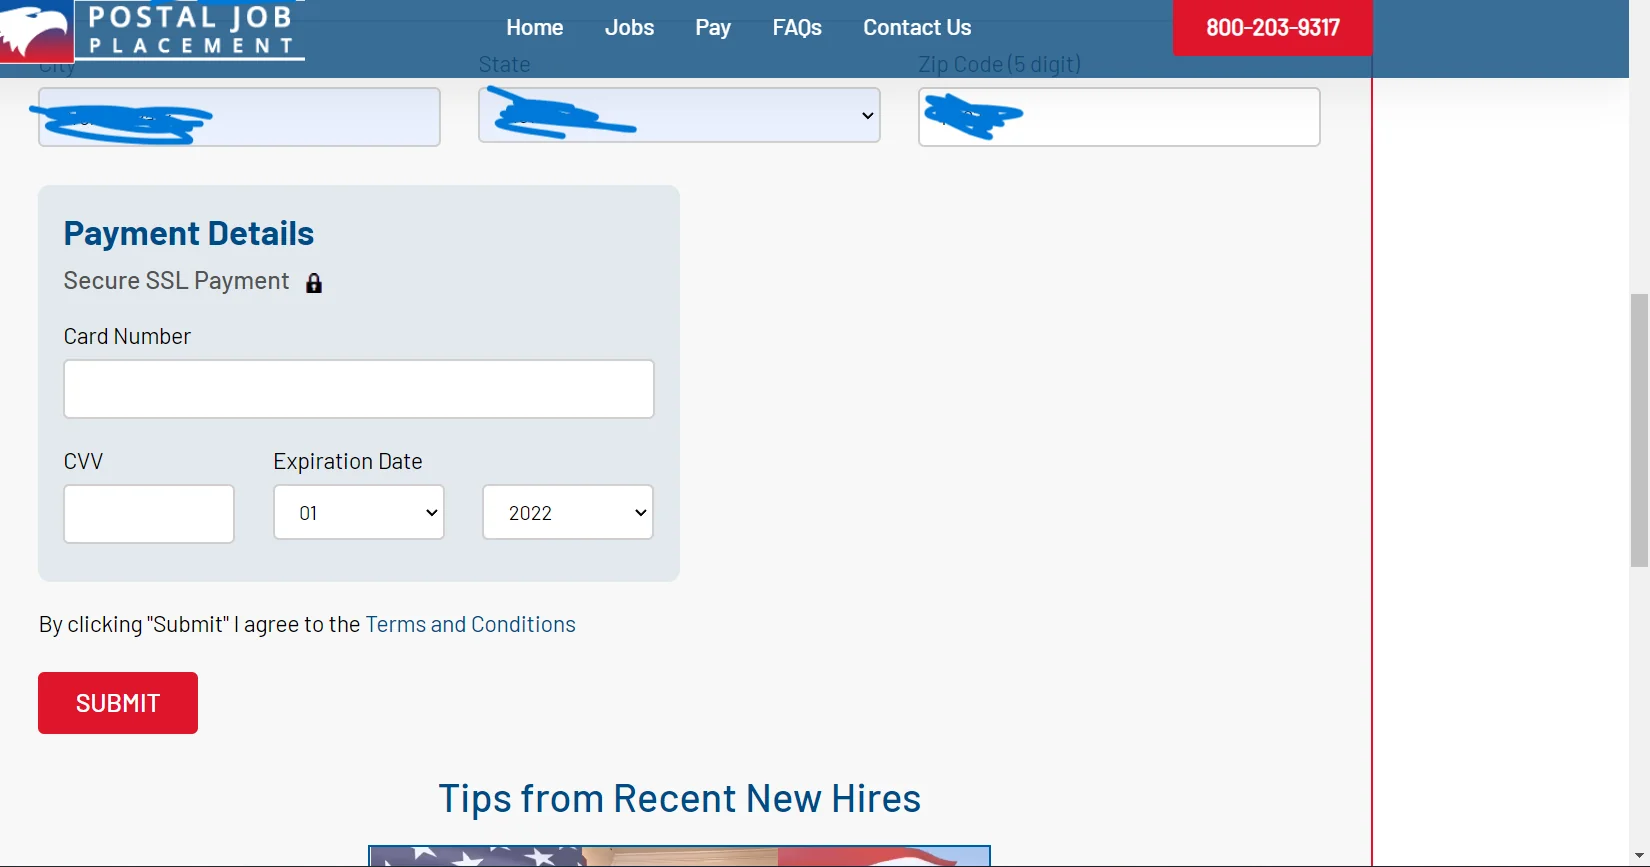The width and height of the screenshot is (1650, 867).
Task: Click the scroll-down arrow at bottom right
Action: tap(1639, 858)
